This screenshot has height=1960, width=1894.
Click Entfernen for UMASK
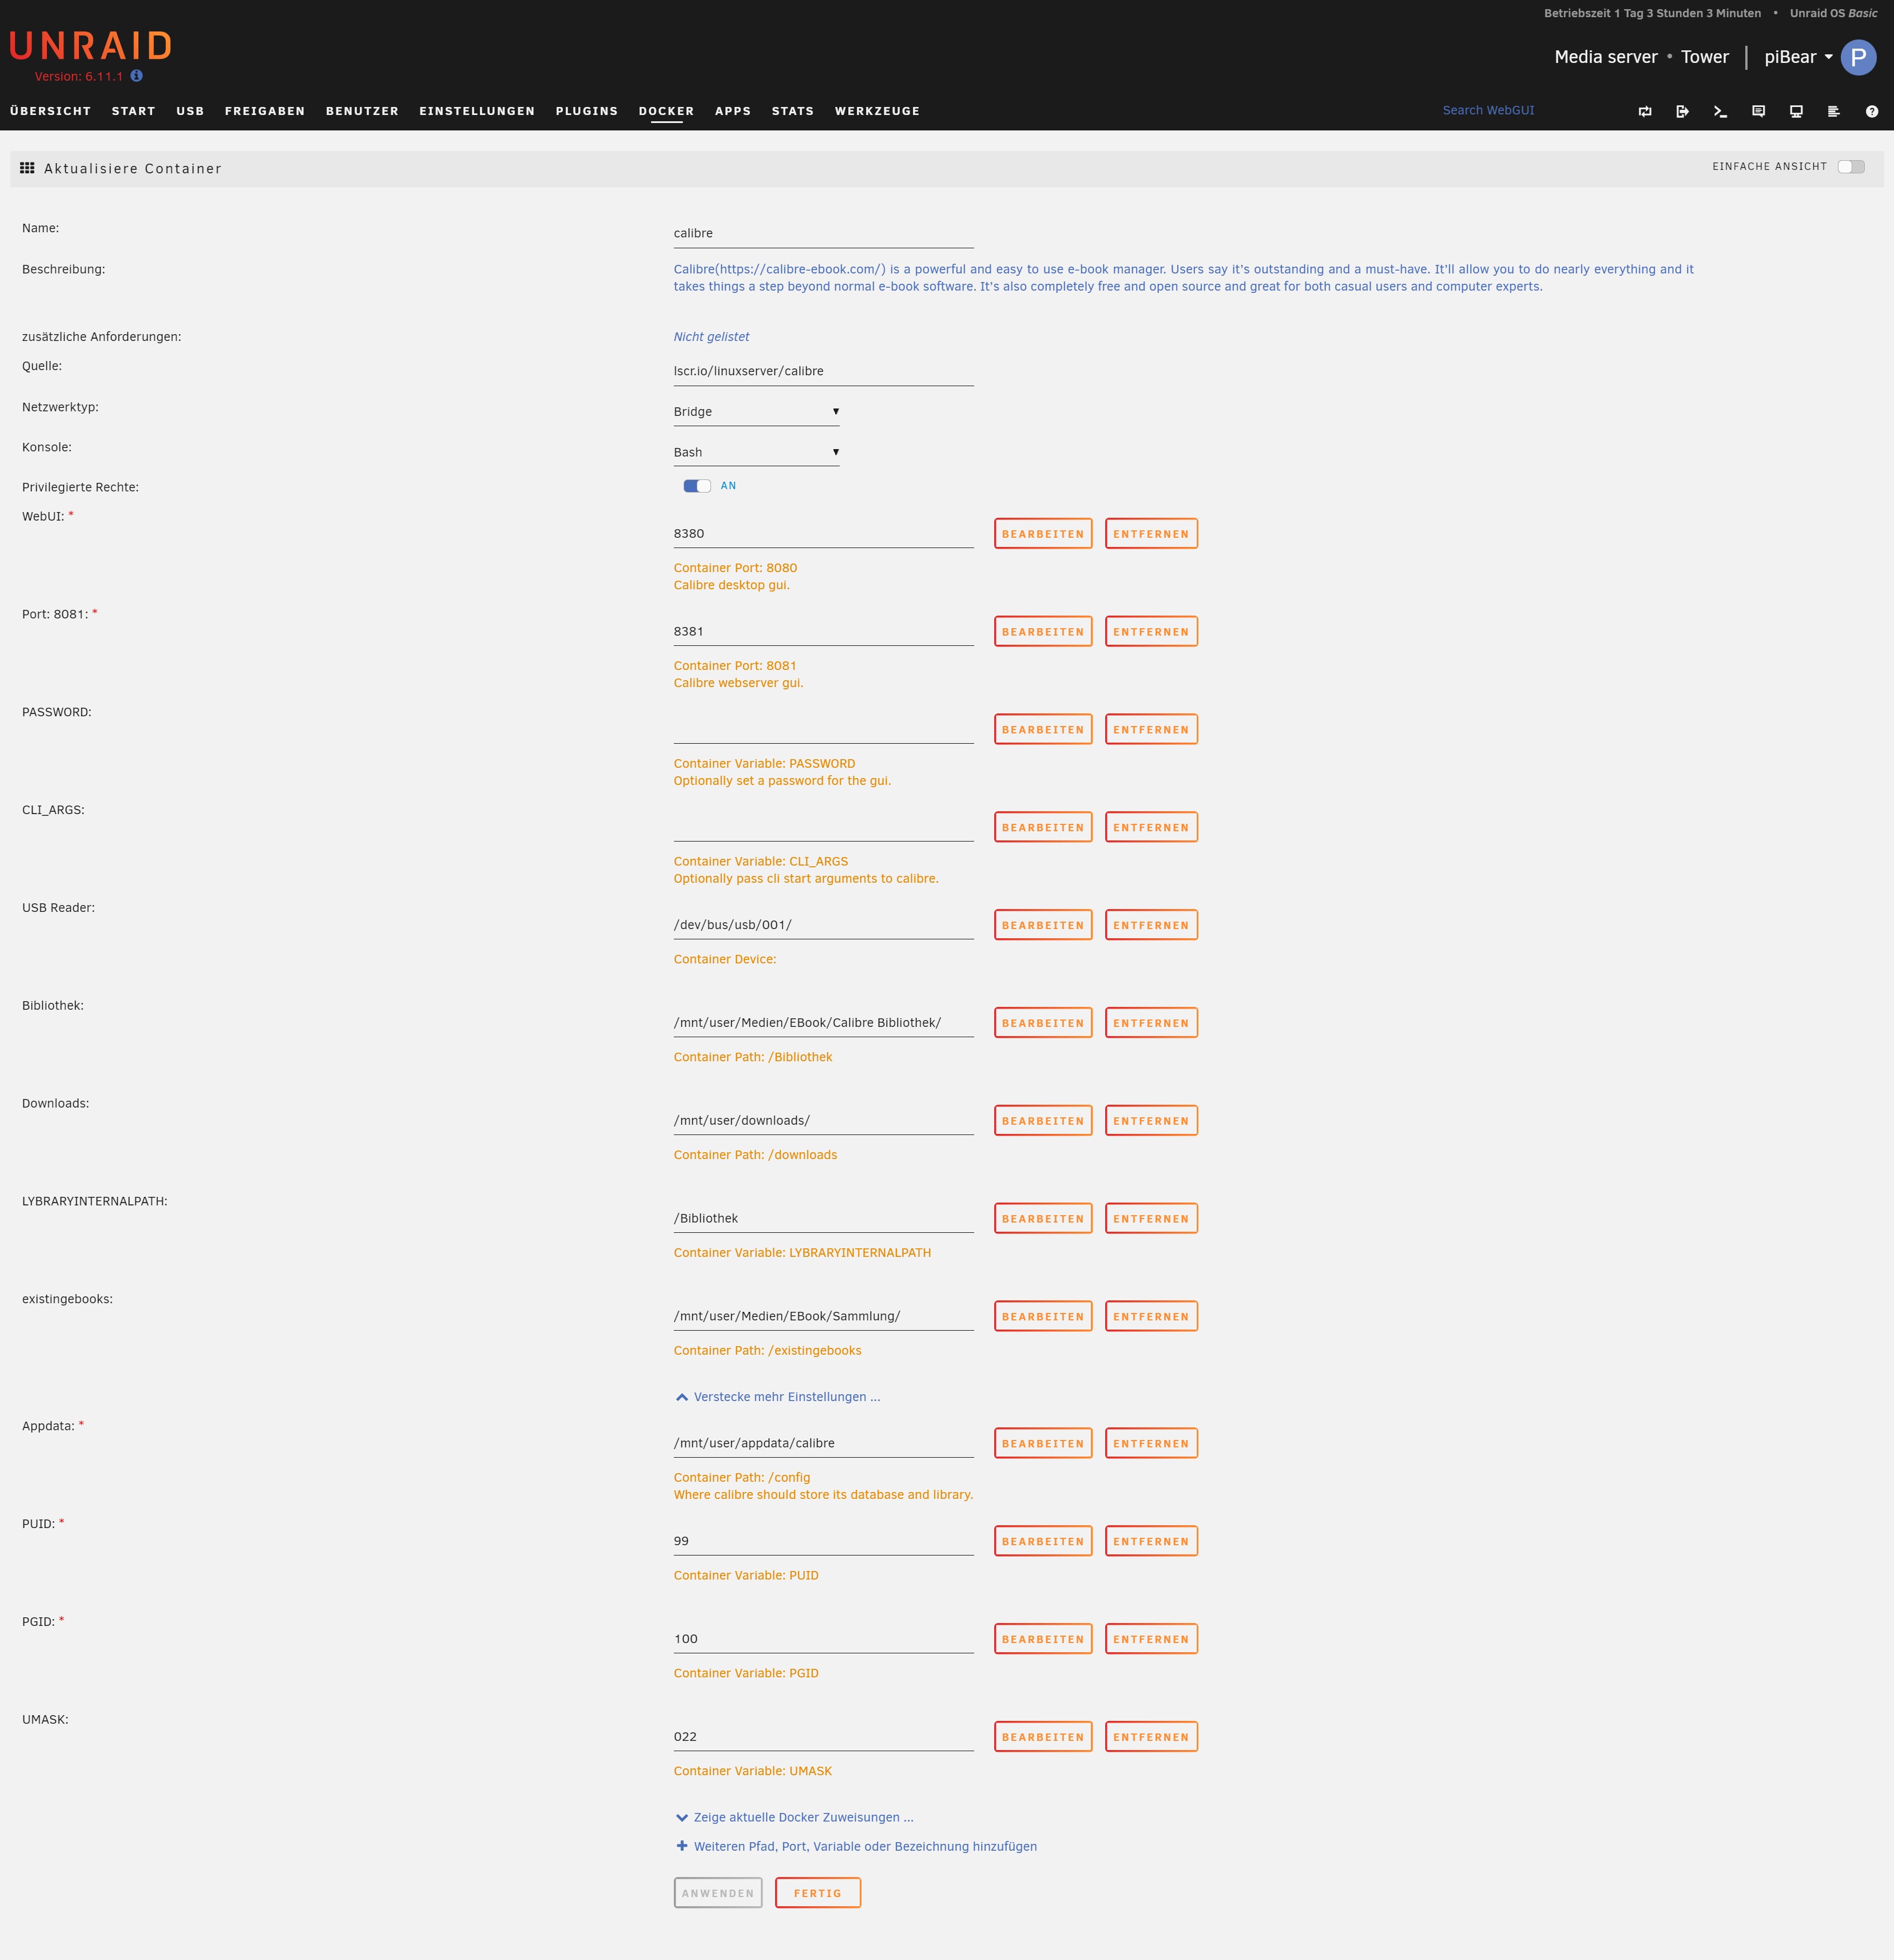click(x=1151, y=1737)
